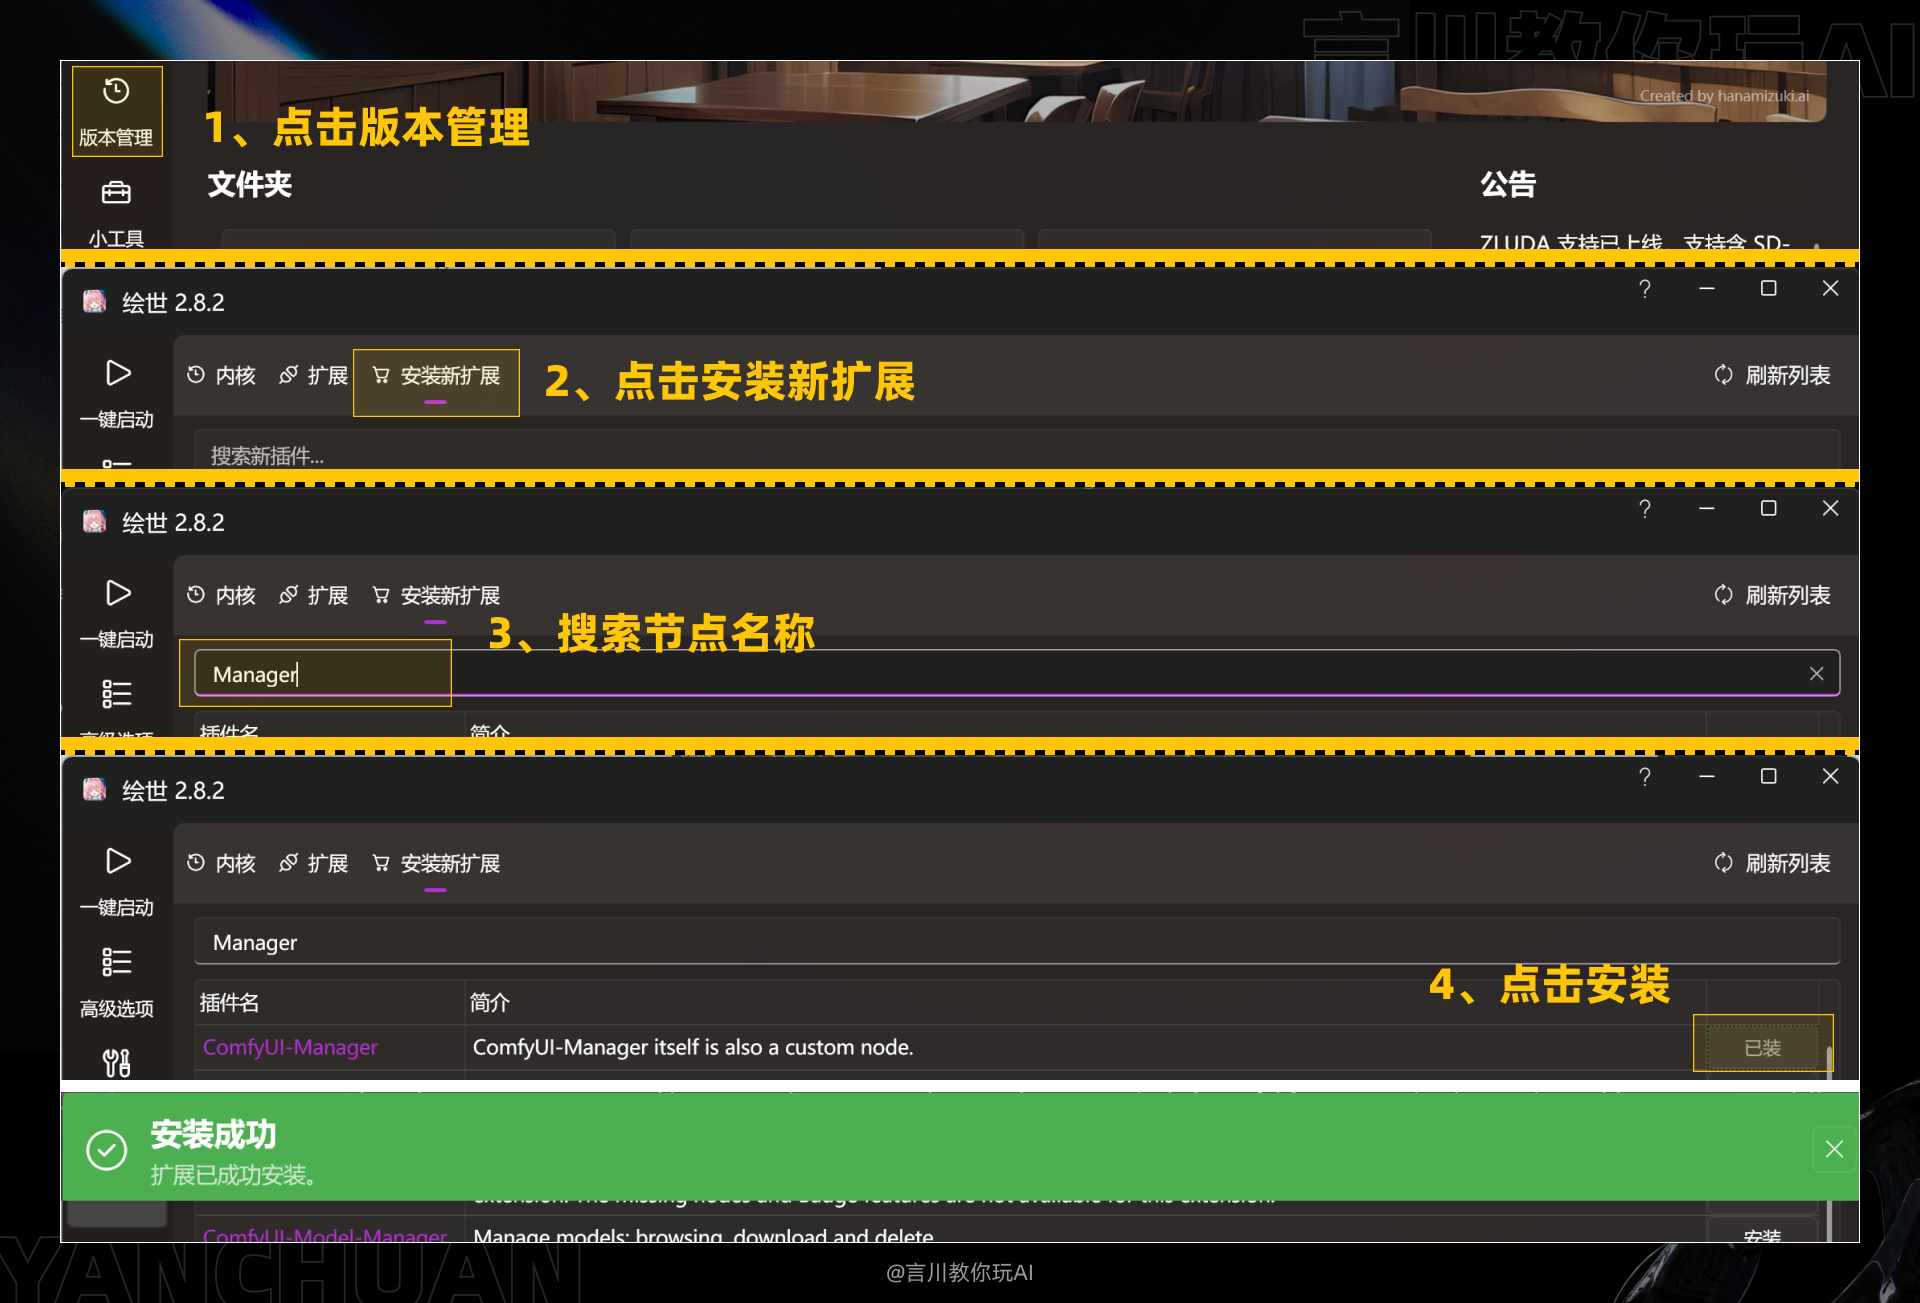Open 高级选项 via its list icon

point(117,961)
